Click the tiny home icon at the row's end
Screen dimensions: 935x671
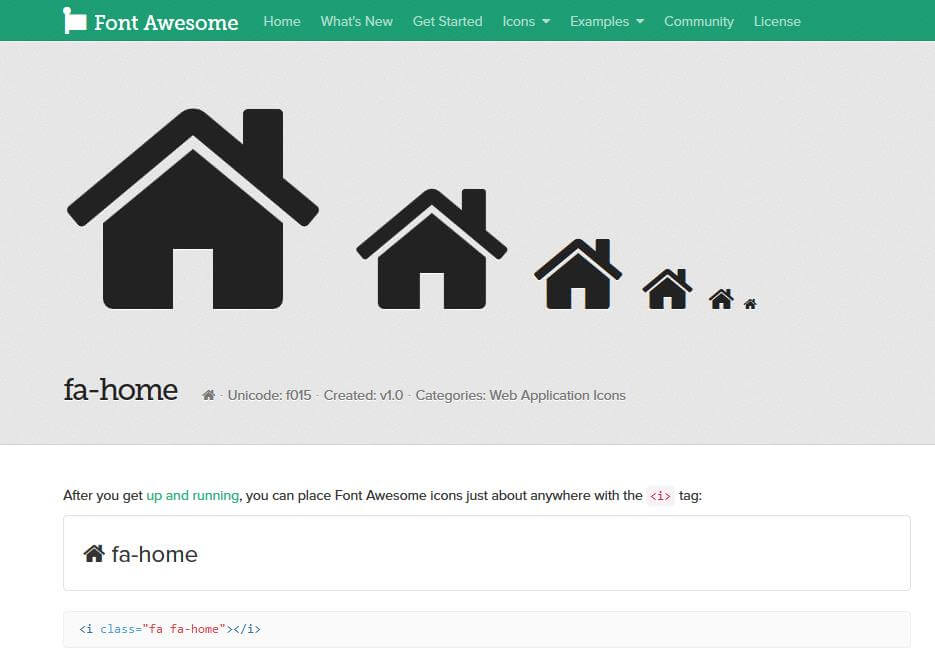(750, 302)
